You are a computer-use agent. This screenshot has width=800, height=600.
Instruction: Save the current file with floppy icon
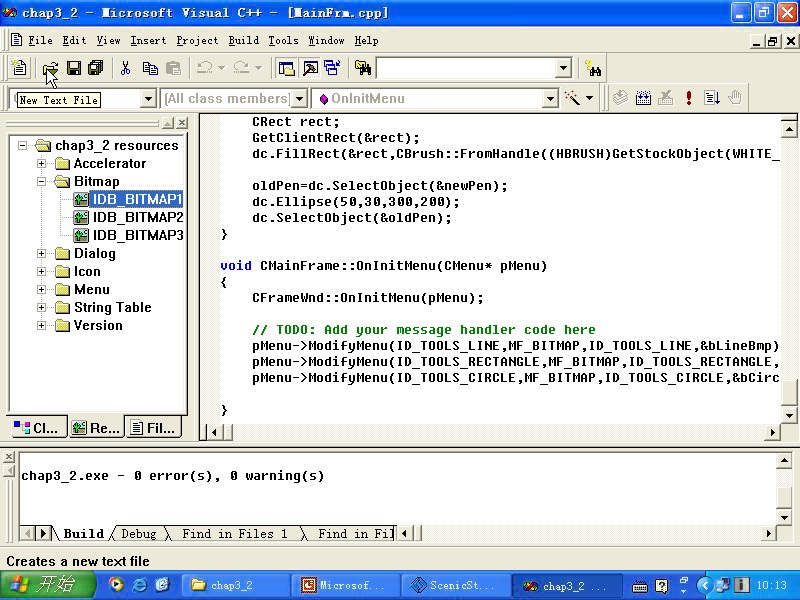click(74, 68)
